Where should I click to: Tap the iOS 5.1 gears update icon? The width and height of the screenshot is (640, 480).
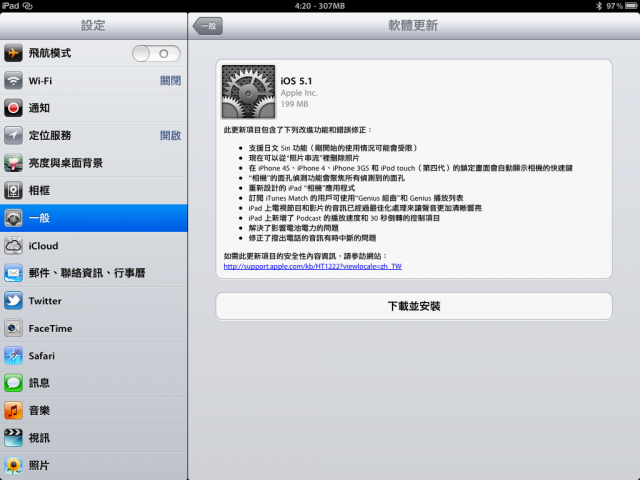click(248, 92)
